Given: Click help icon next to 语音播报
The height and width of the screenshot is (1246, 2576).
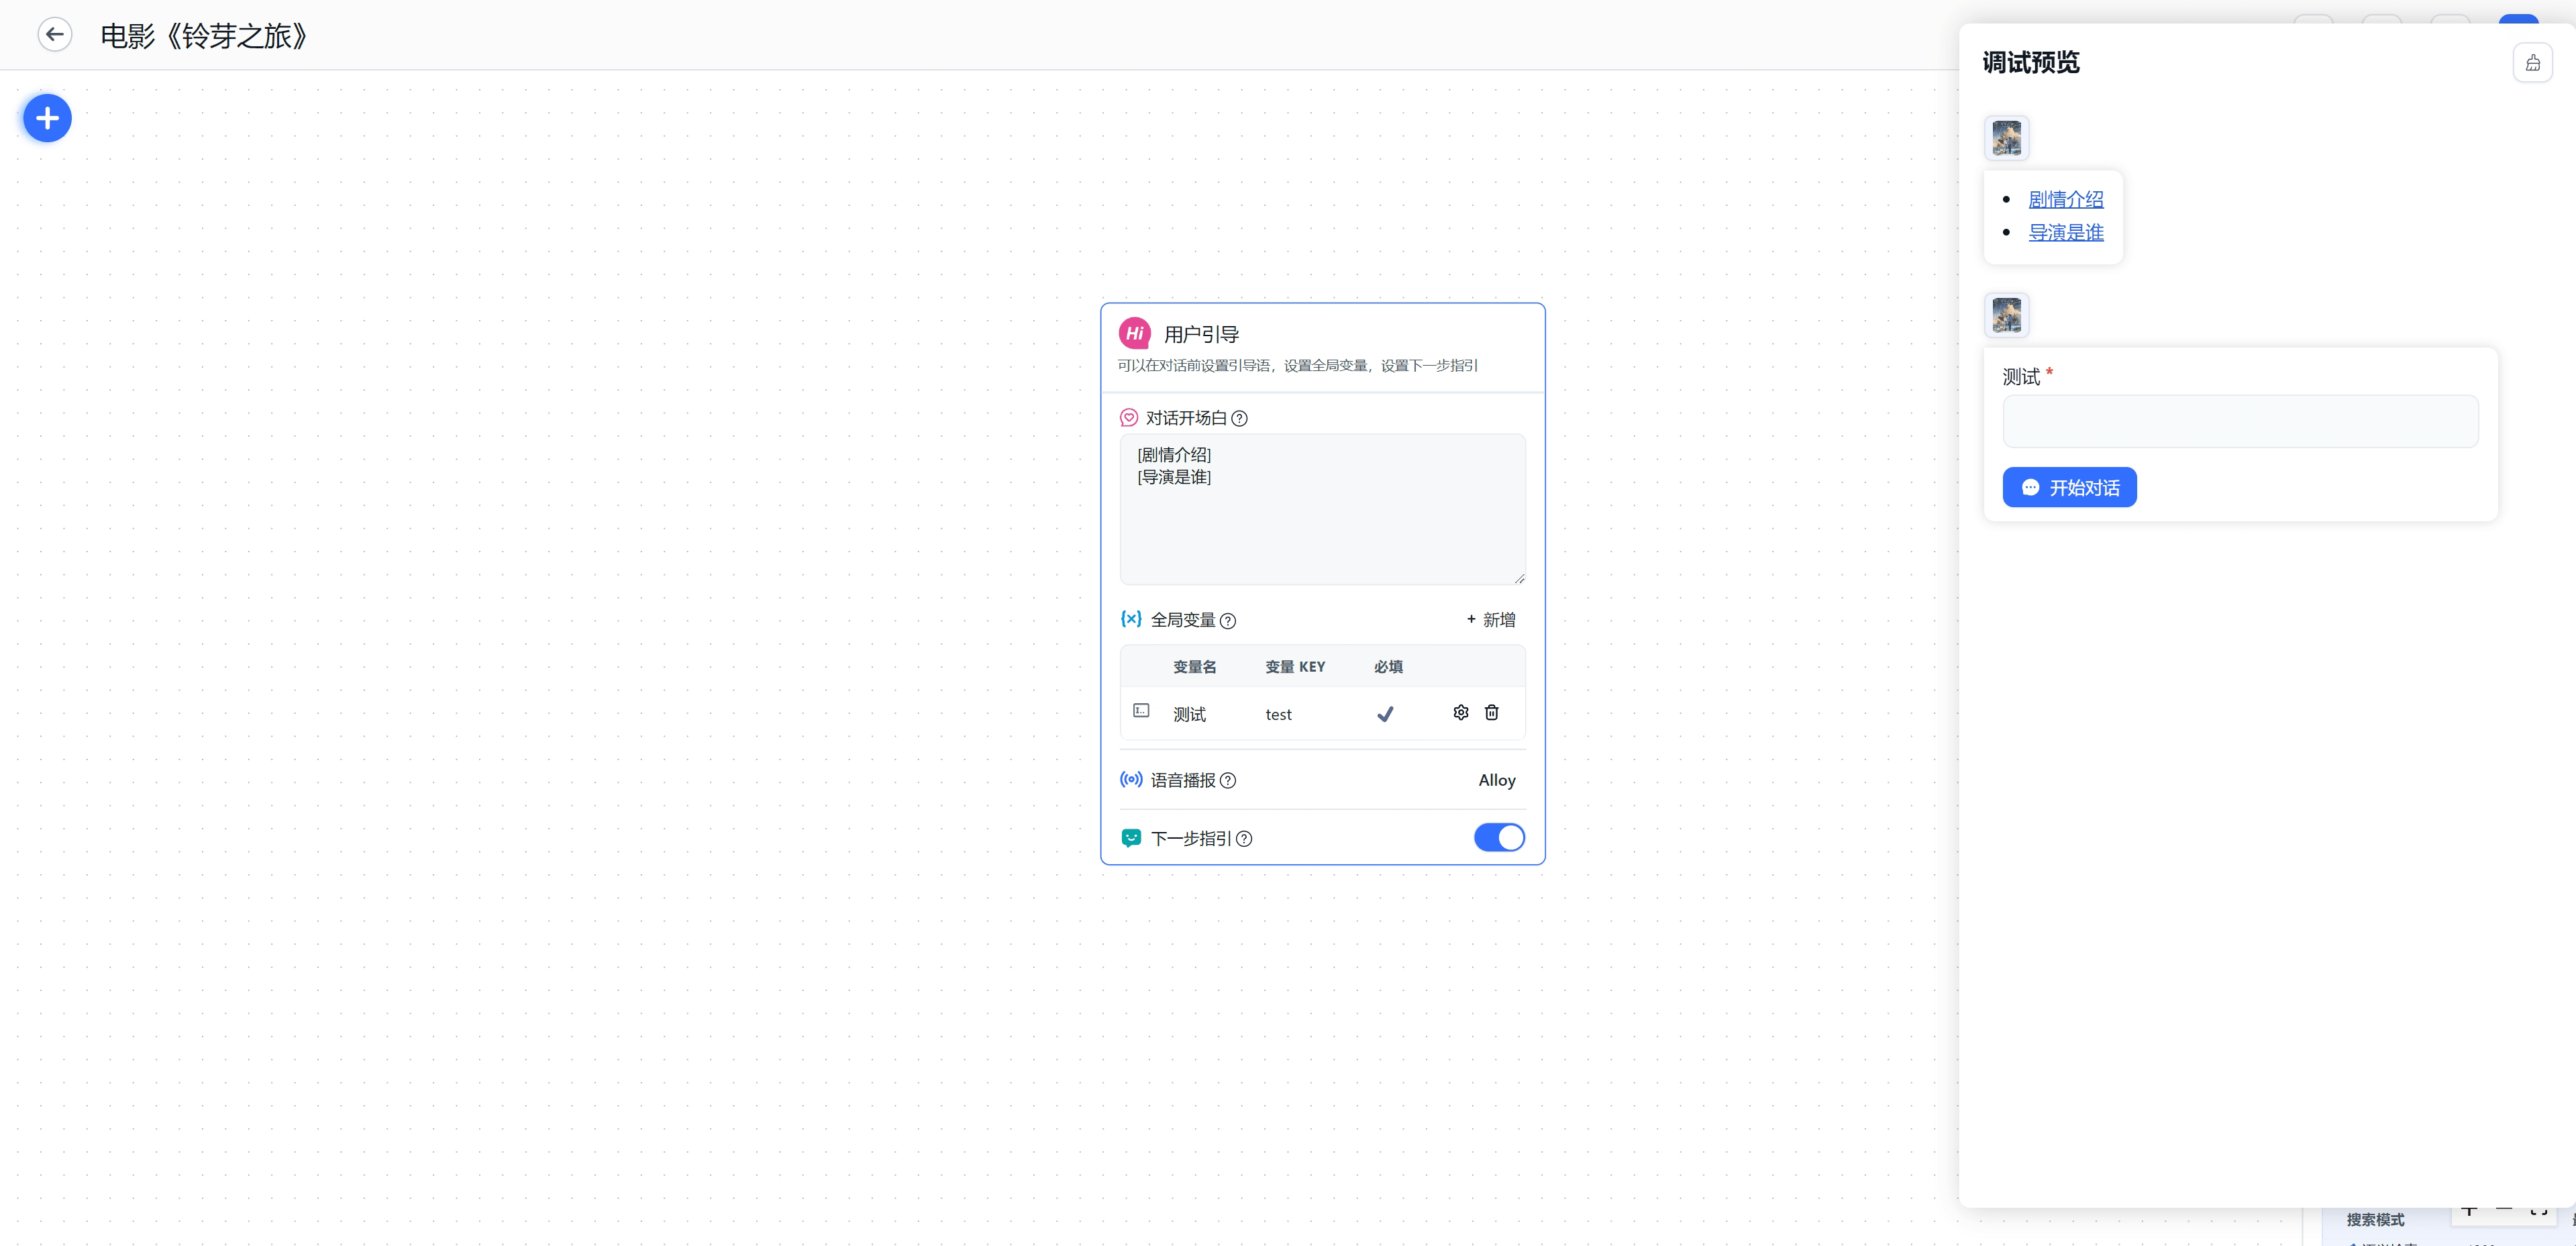Looking at the screenshot, I should (x=1228, y=781).
